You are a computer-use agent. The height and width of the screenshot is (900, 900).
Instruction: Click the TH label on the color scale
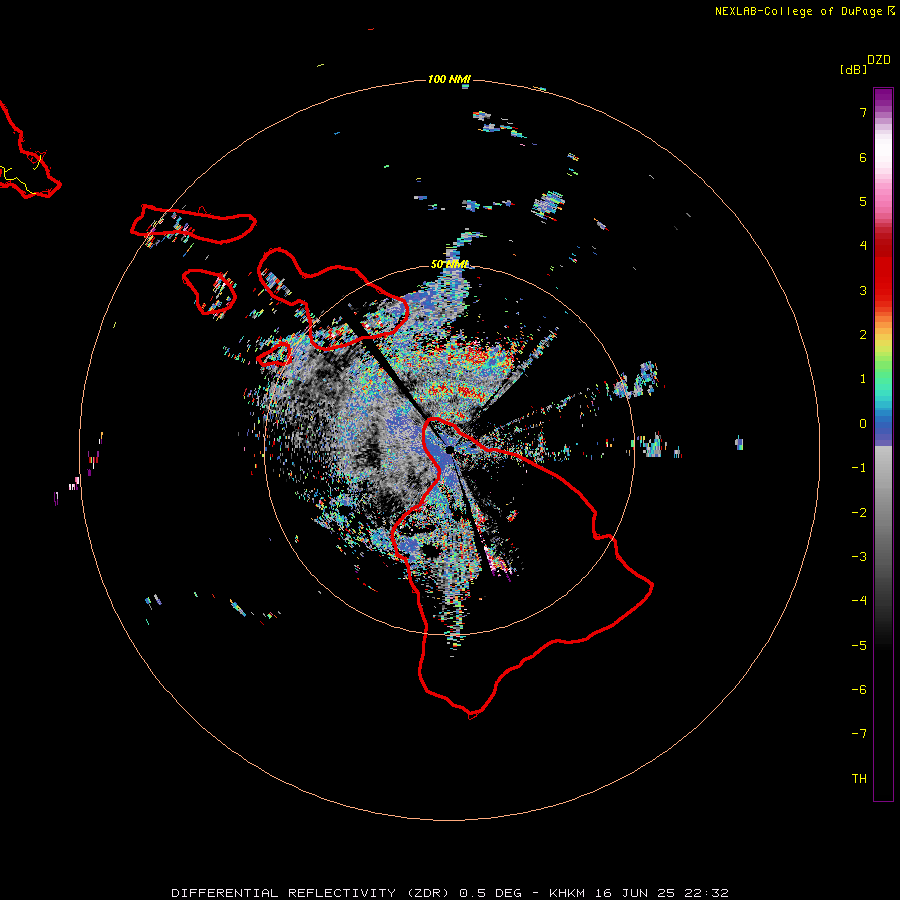[x=859, y=779]
